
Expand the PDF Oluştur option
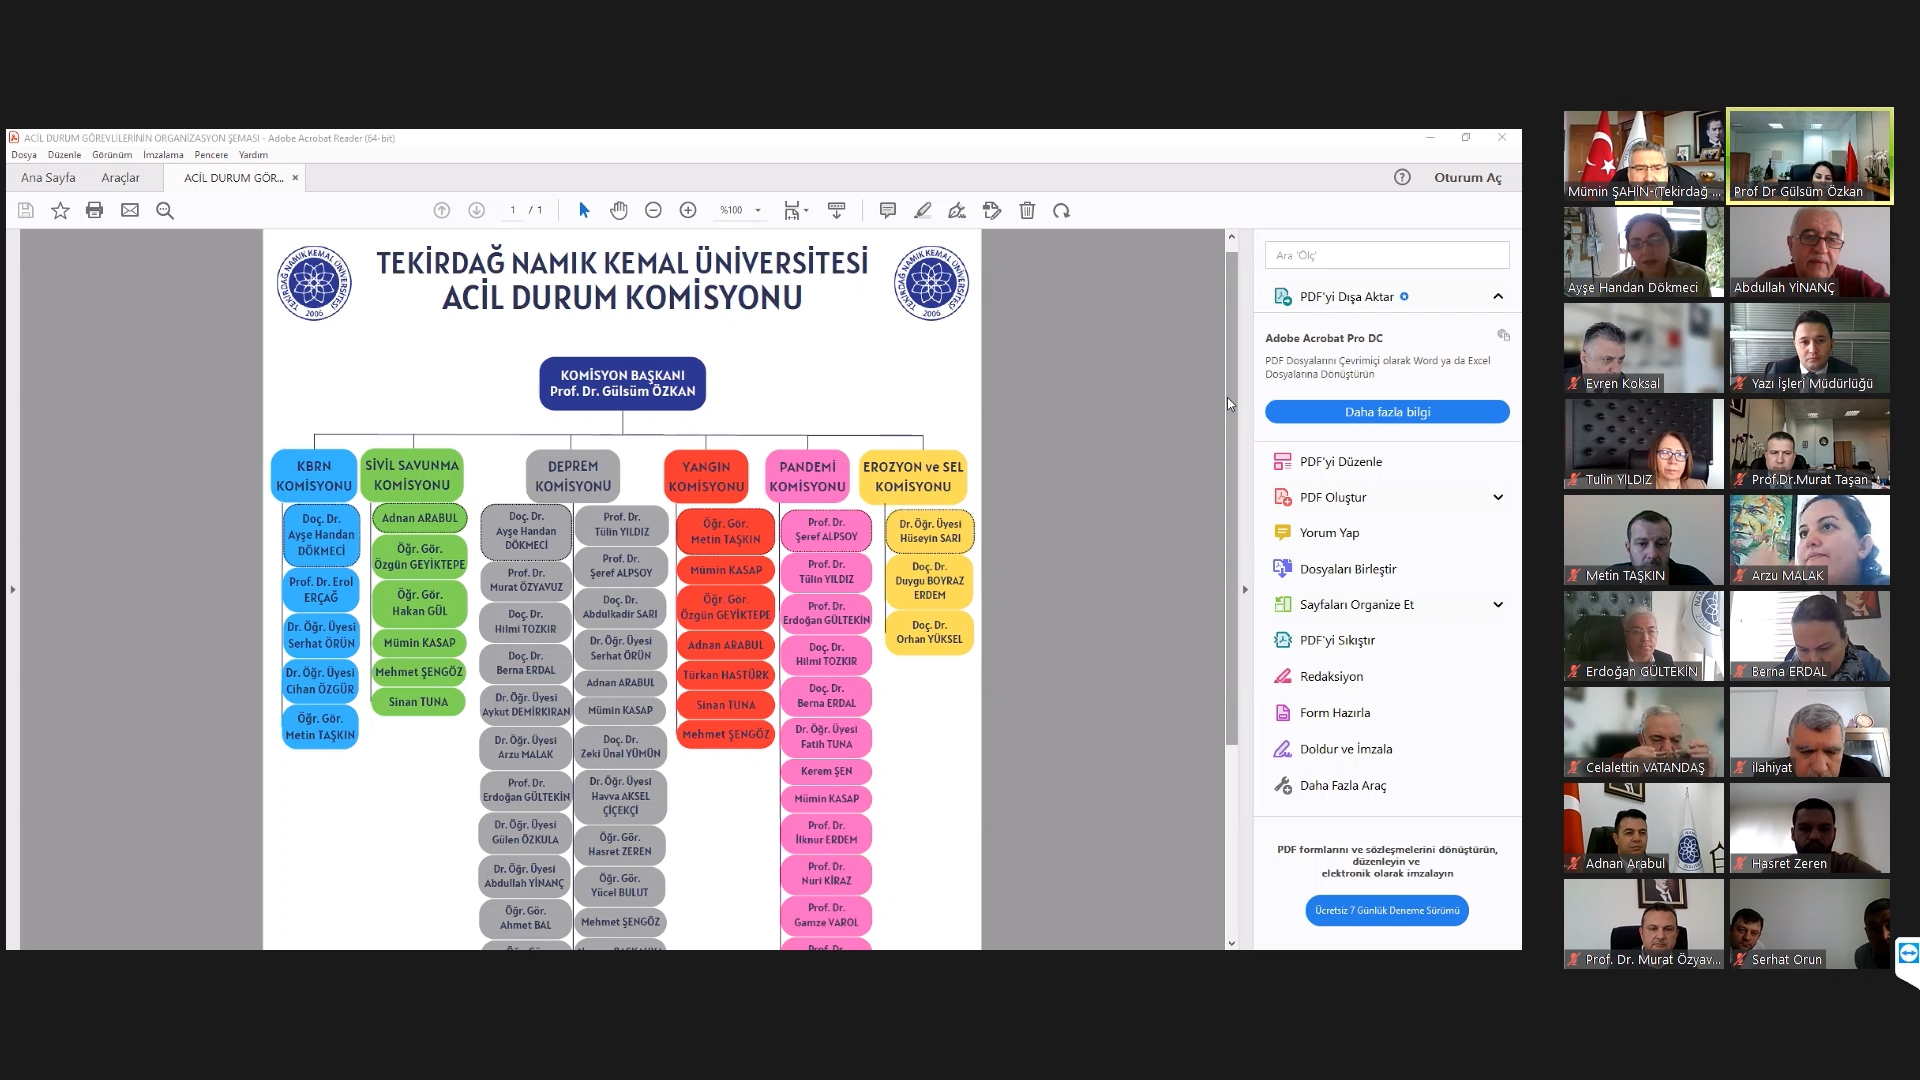coord(1498,497)
